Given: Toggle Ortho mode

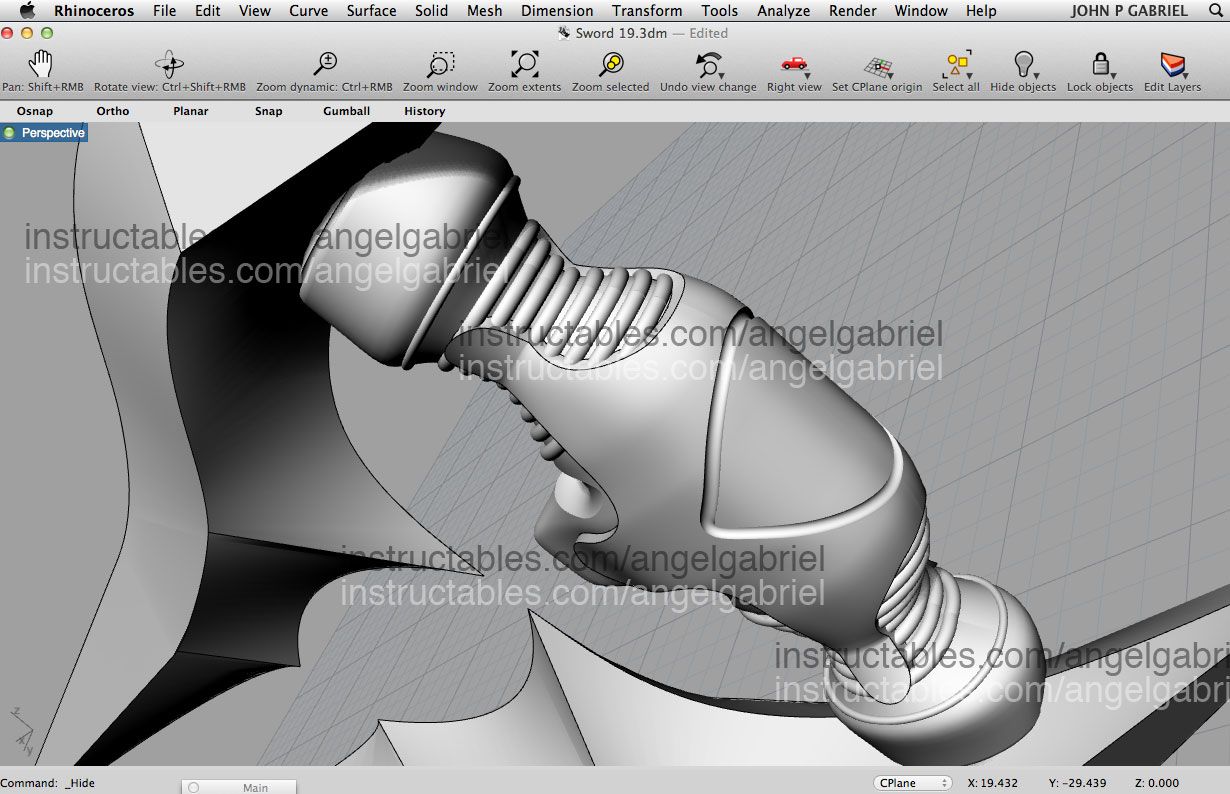Looking at the screenshot, I should click(113, 111).
